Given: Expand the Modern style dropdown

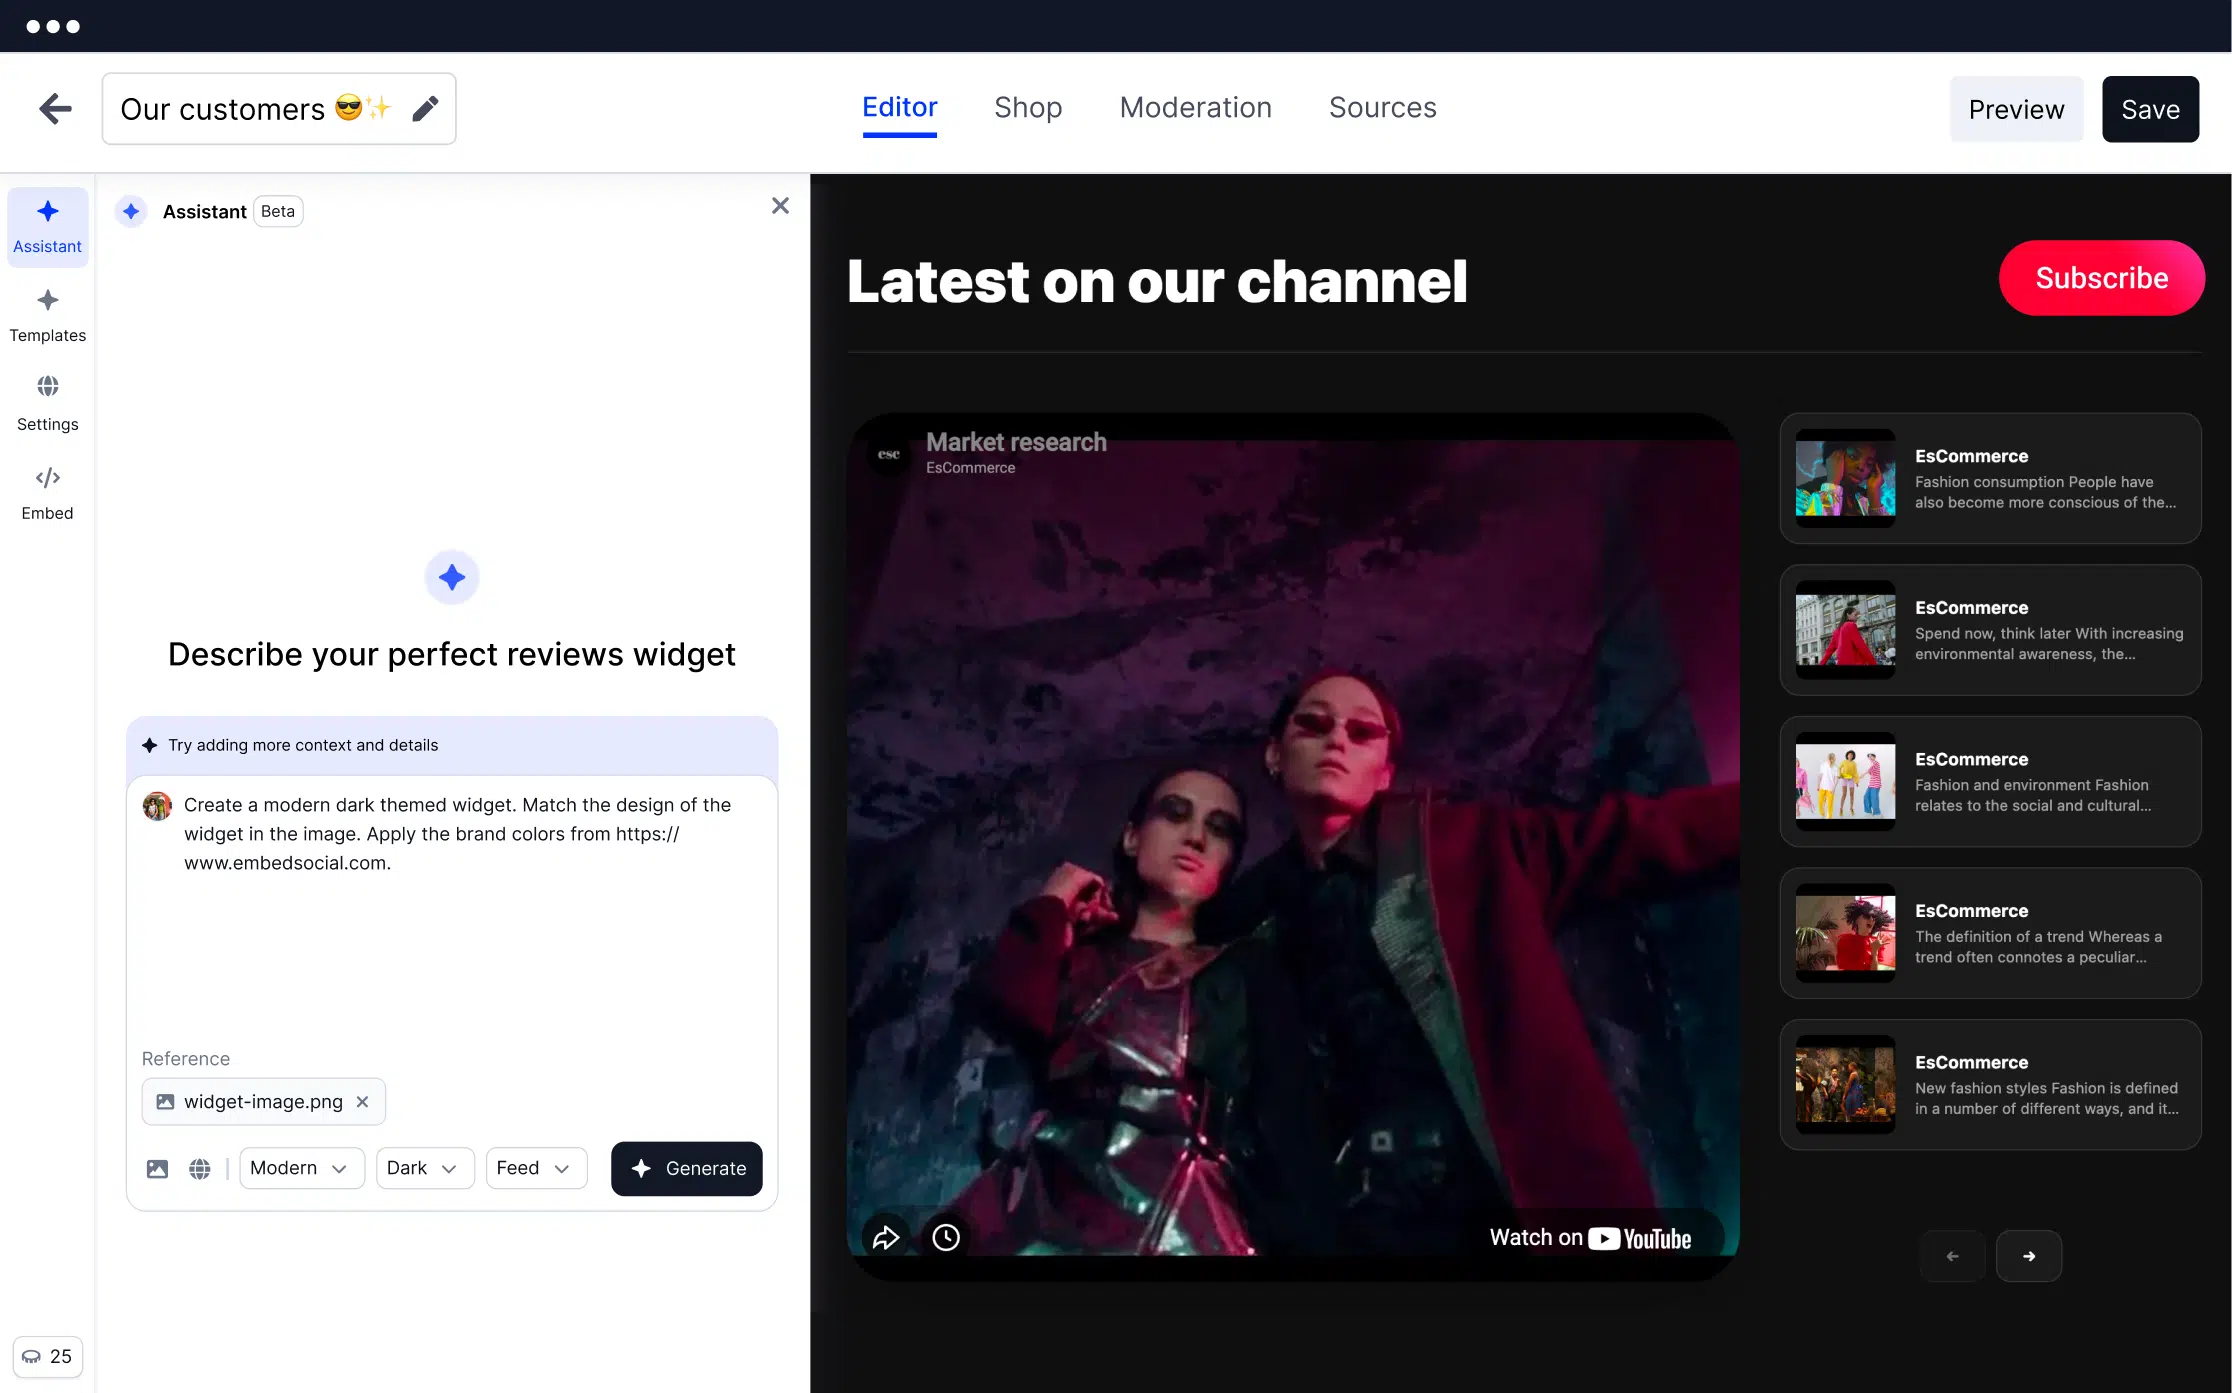Looking at the screenshot, I should pyautogui.click(x=300, y=1168).
